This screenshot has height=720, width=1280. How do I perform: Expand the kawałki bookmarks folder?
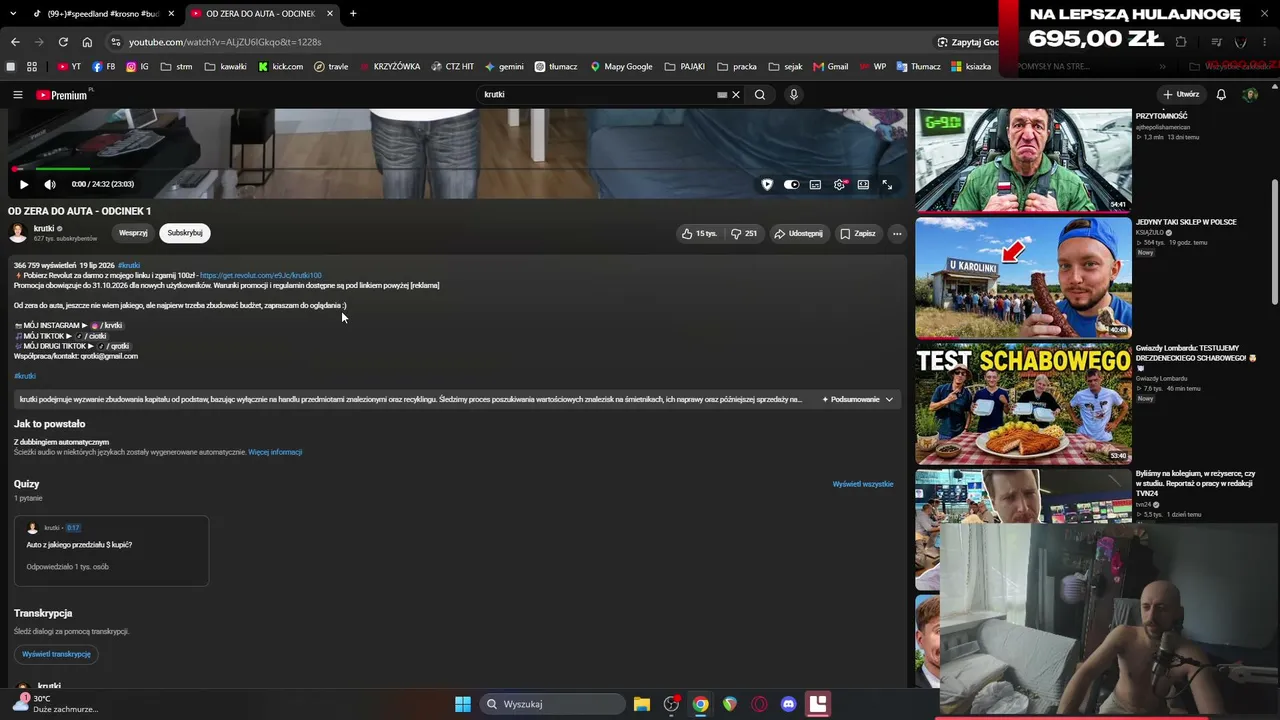pyautogui.click(x=225, y=67)
